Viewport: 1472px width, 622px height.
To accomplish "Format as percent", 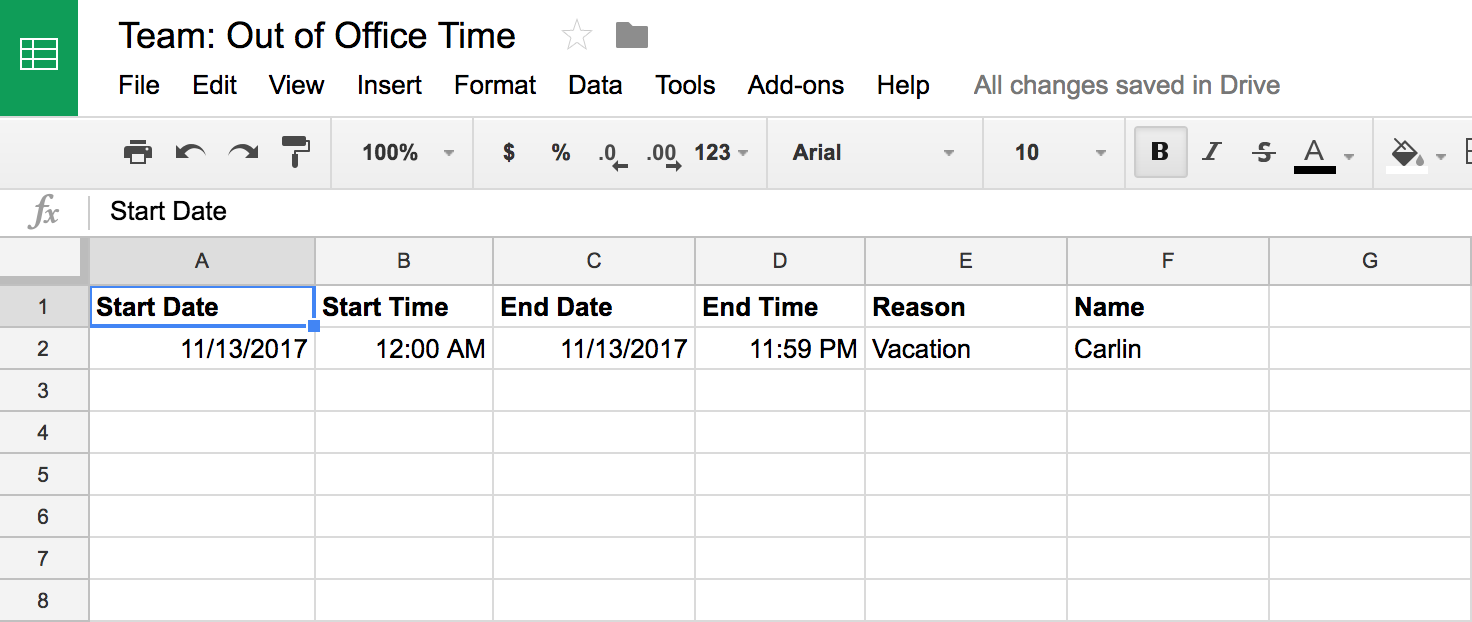I will (561, 152).
